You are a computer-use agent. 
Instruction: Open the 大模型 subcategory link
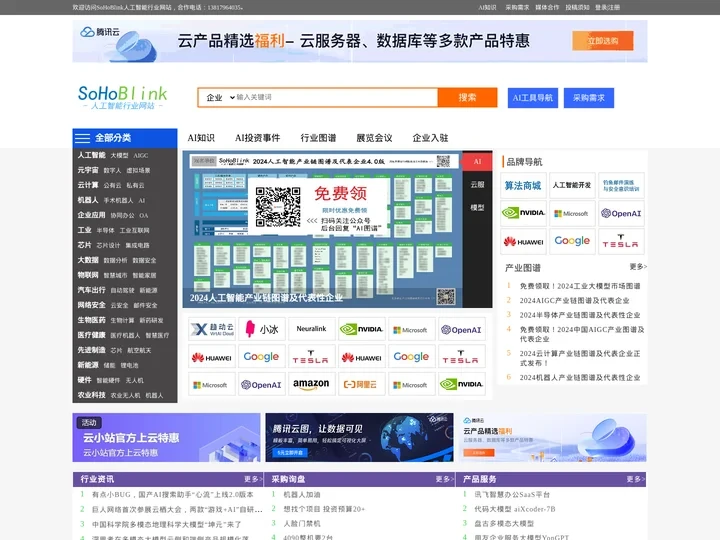[119, 156]
